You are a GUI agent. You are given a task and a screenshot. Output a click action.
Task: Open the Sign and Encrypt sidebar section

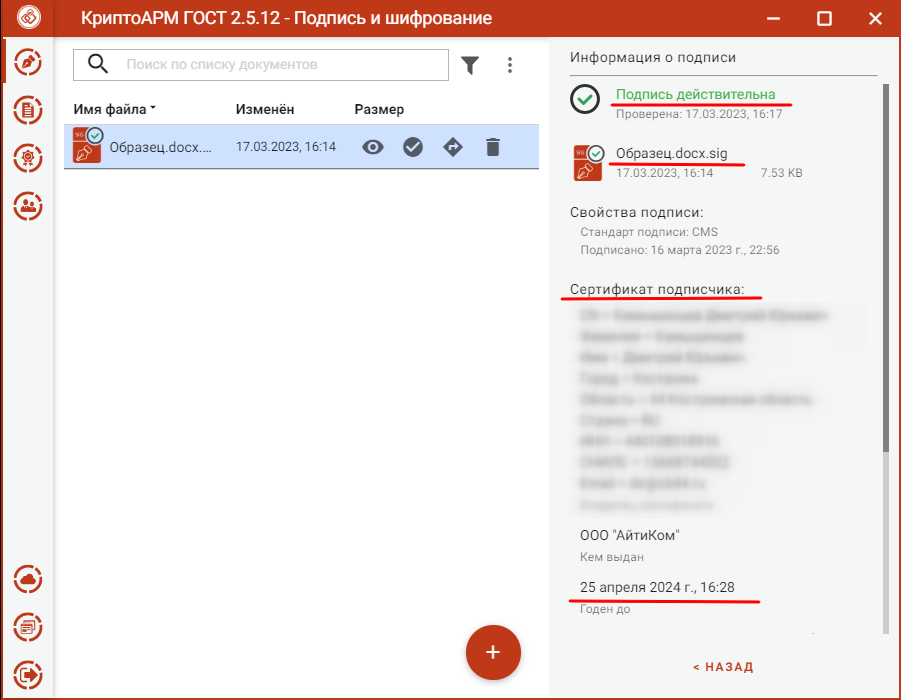[x=28, y=62]
